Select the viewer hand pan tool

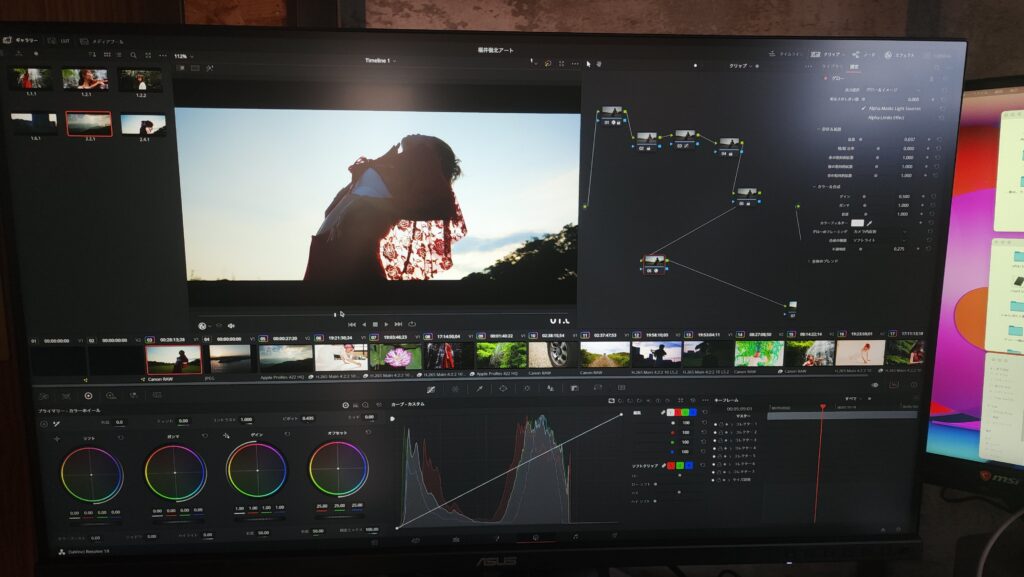(598, 64)
